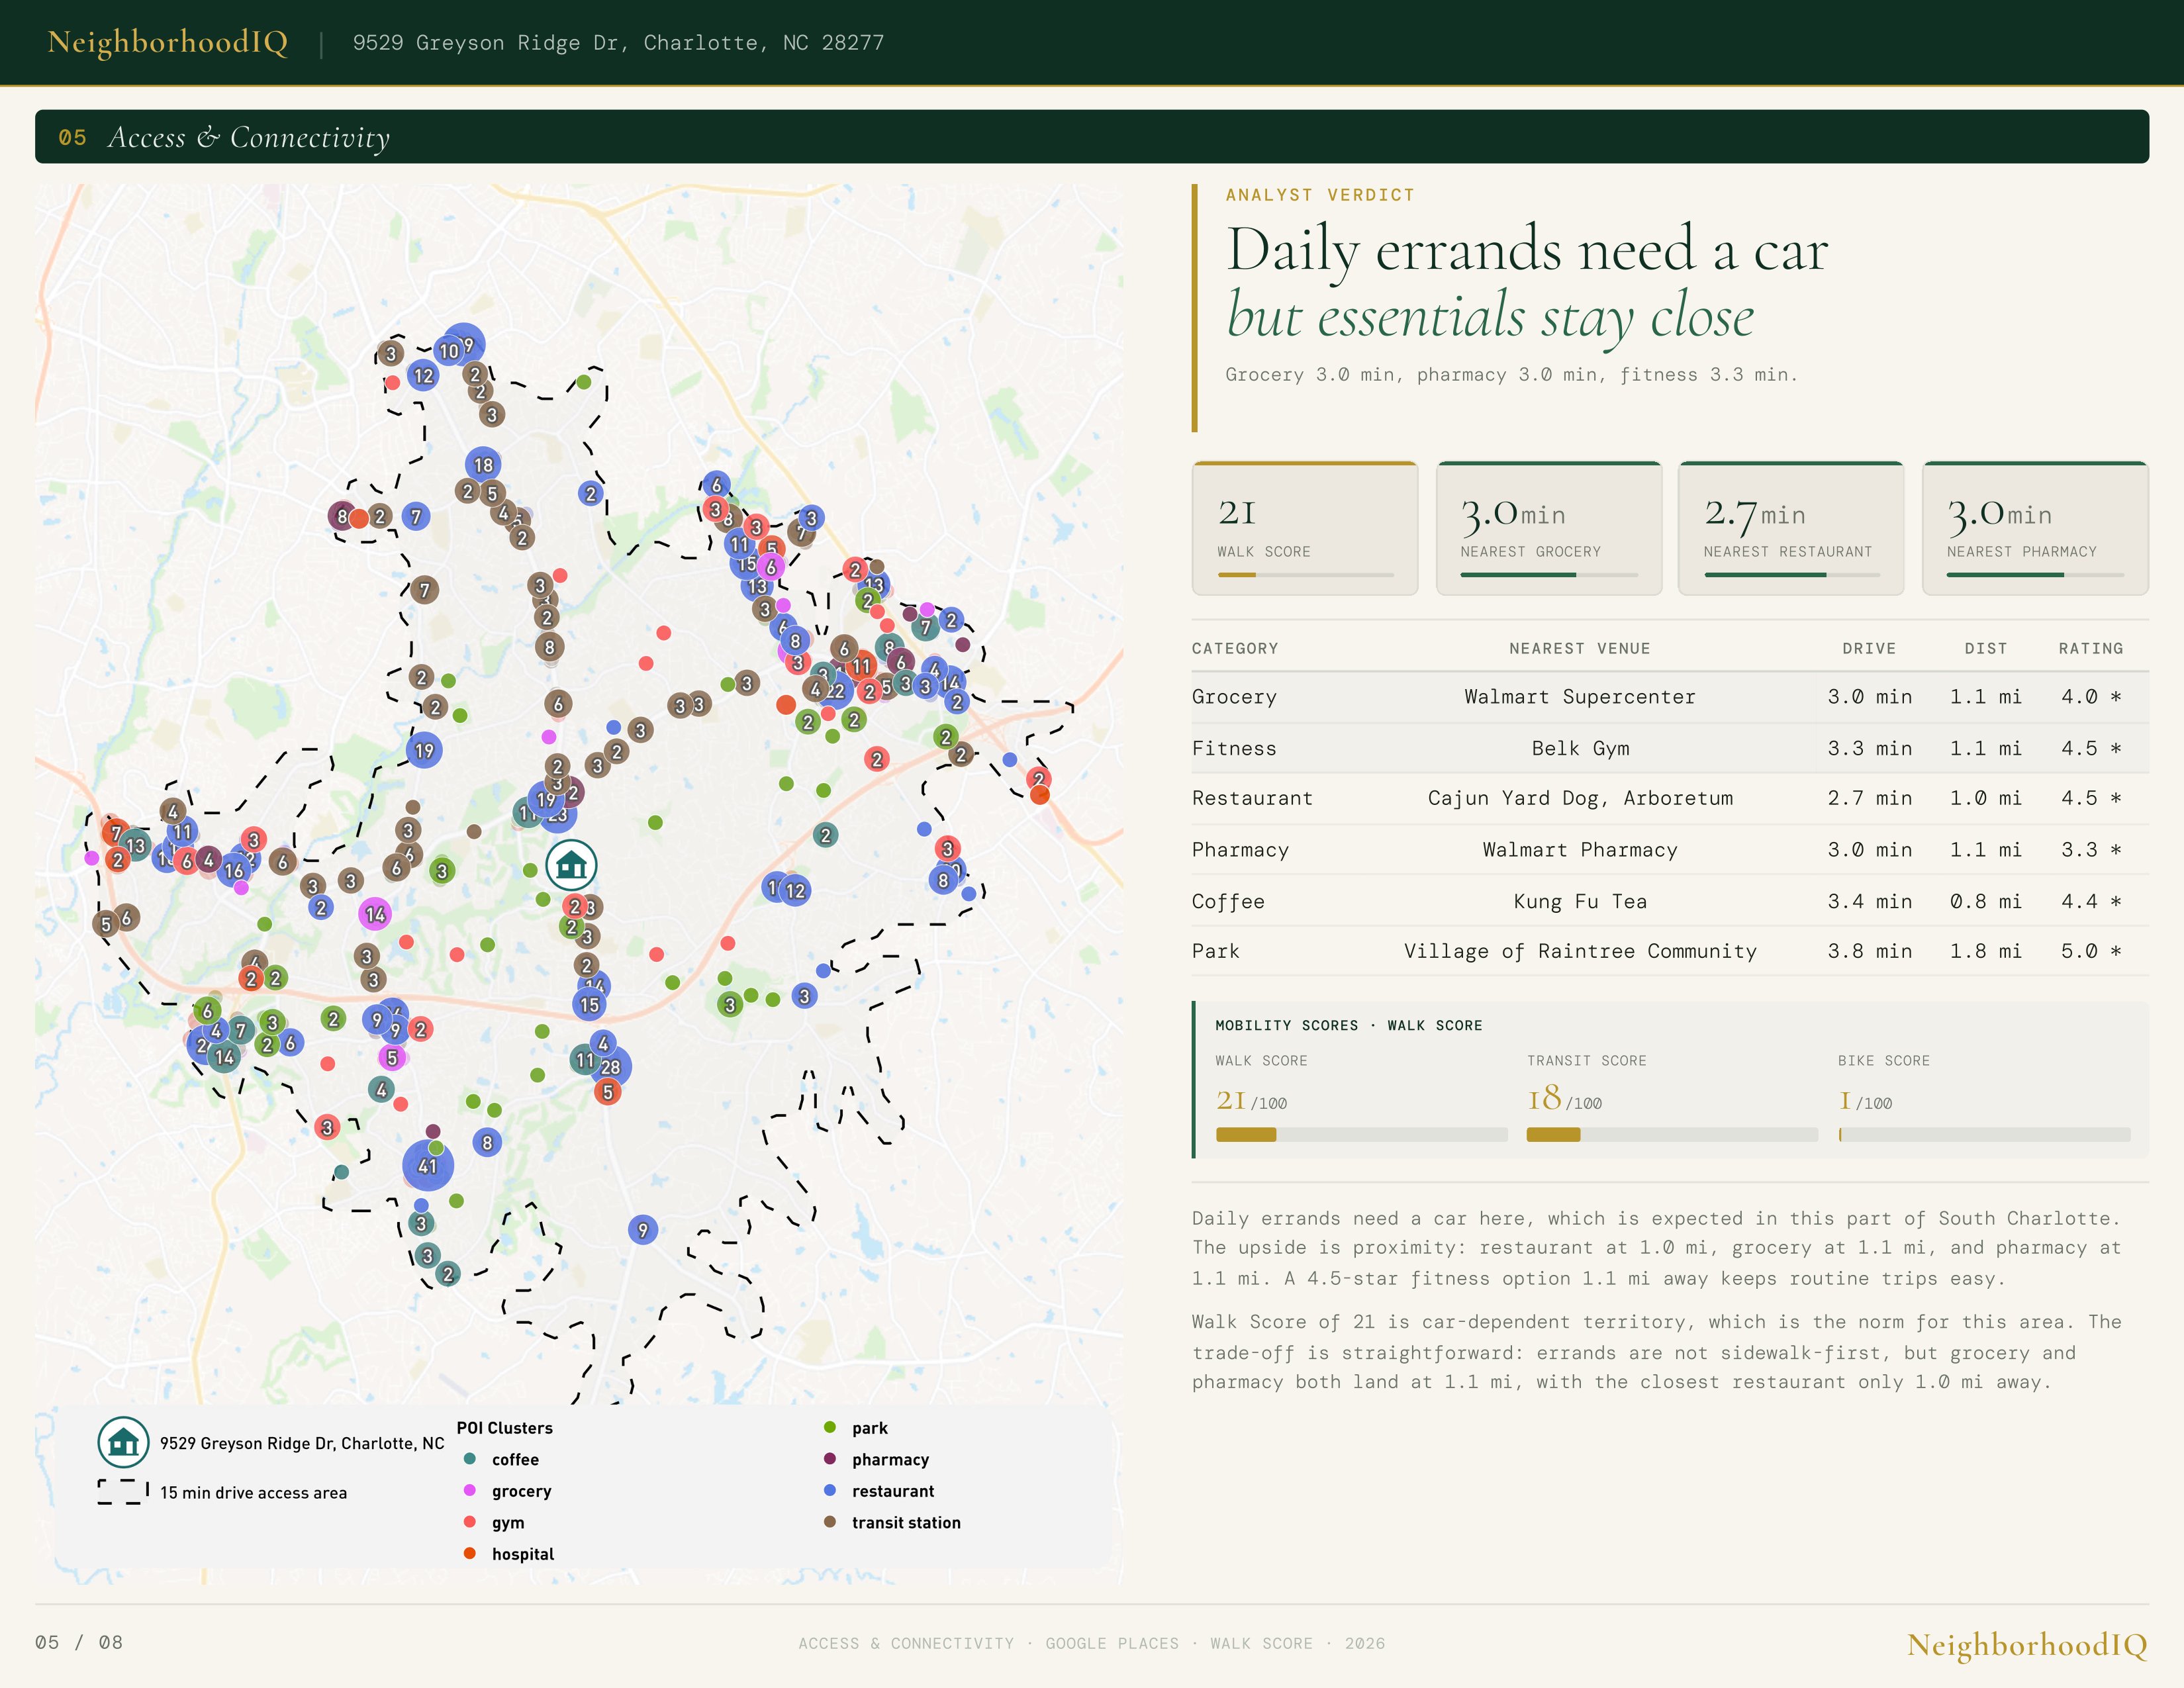Click the POI Clusters legend title
The image size is (2184, 1688).
click(x=505, y=1428)
